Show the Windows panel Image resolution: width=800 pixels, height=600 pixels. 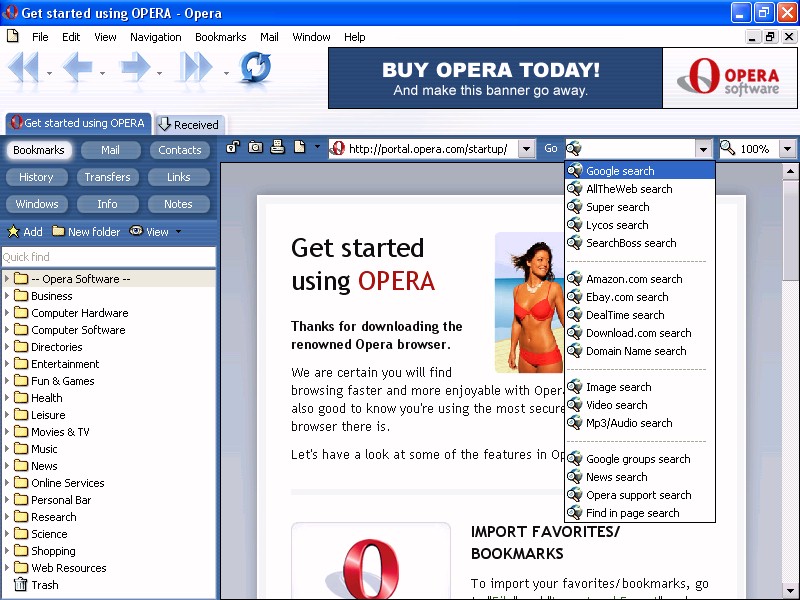[36, 204]
